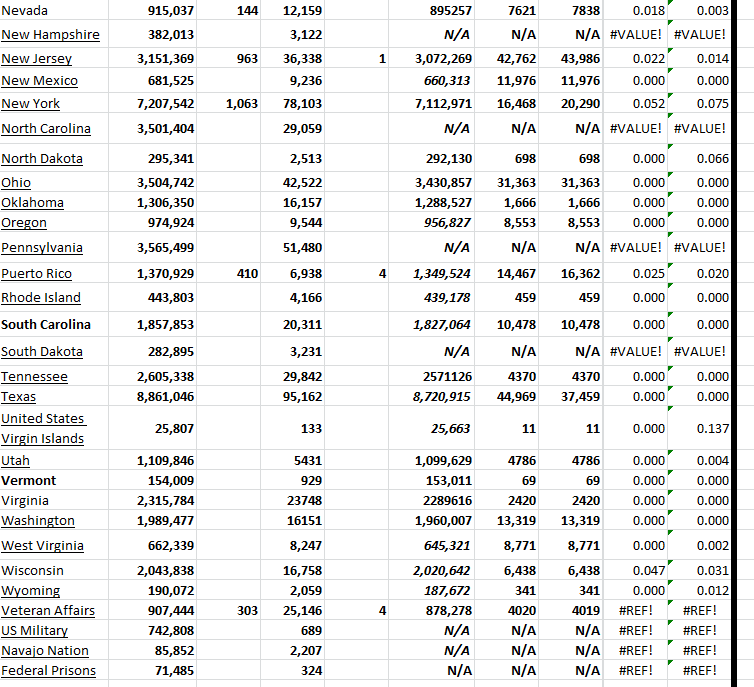The image size is (754, 687).
Task: Select cell with value 5431
Action: [292, 461]
